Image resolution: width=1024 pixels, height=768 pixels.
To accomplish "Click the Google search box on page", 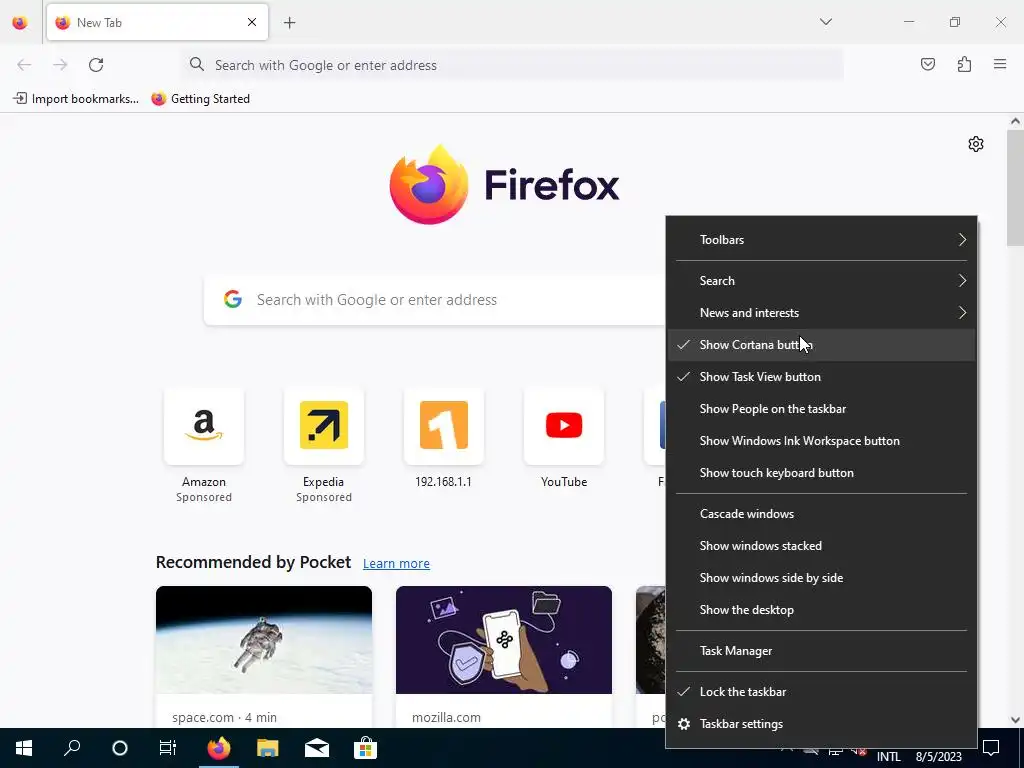I will pos(434,300).
